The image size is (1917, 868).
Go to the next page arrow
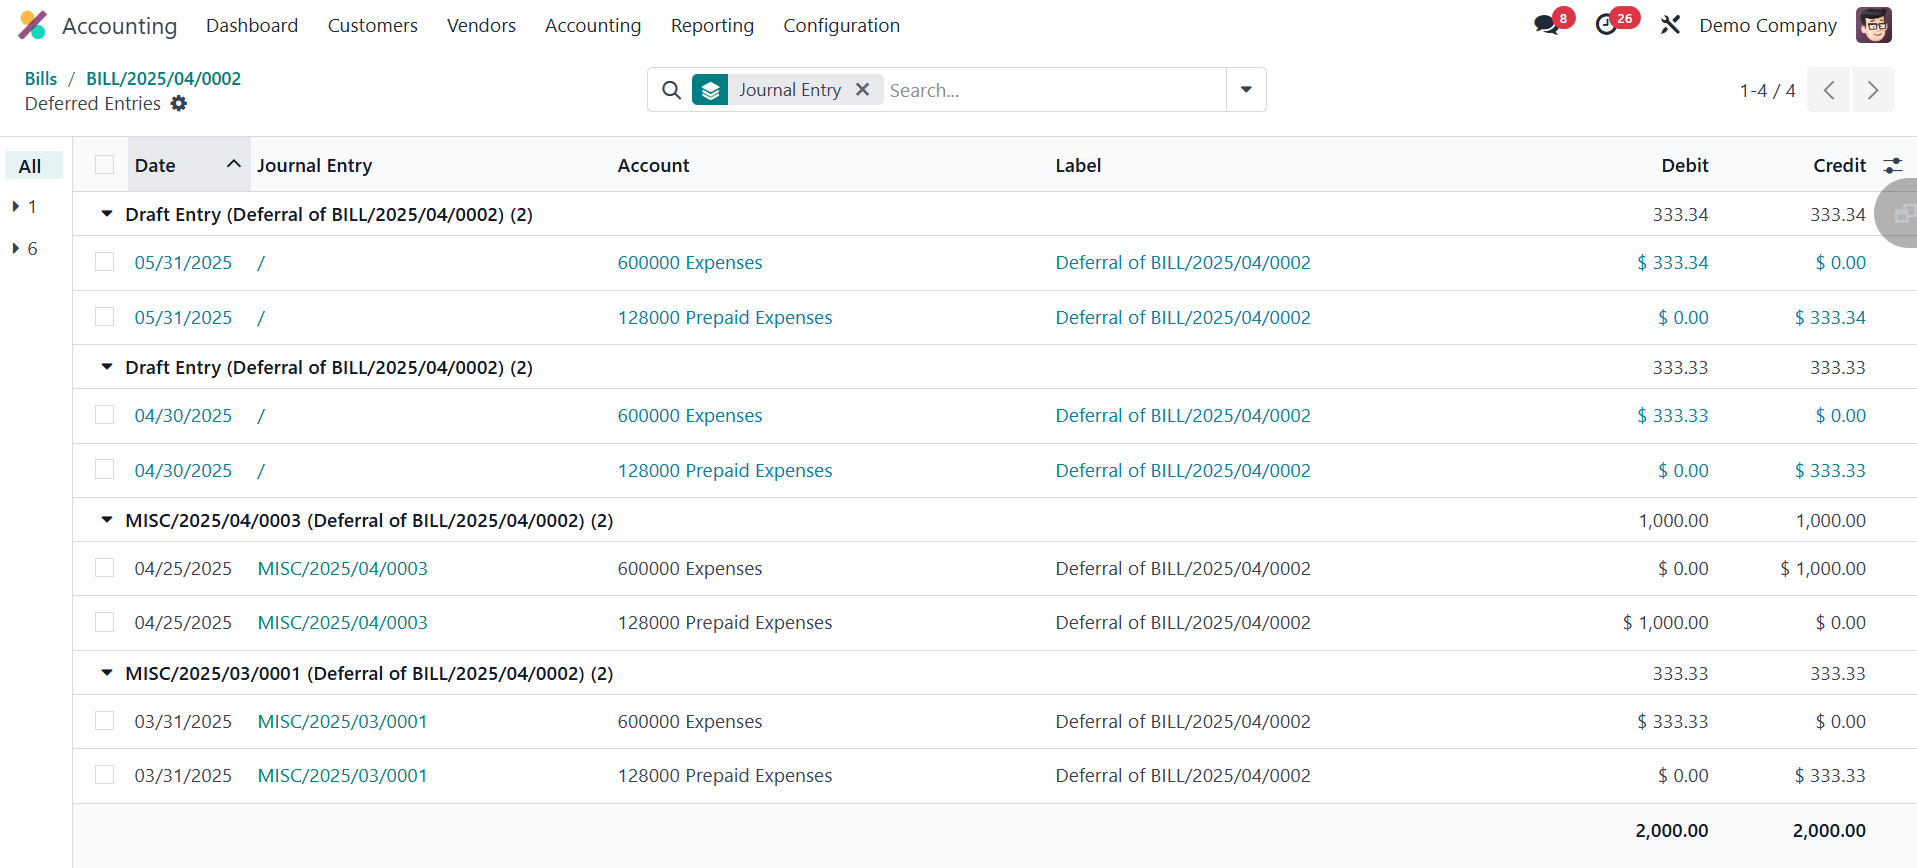point(1873,90)
